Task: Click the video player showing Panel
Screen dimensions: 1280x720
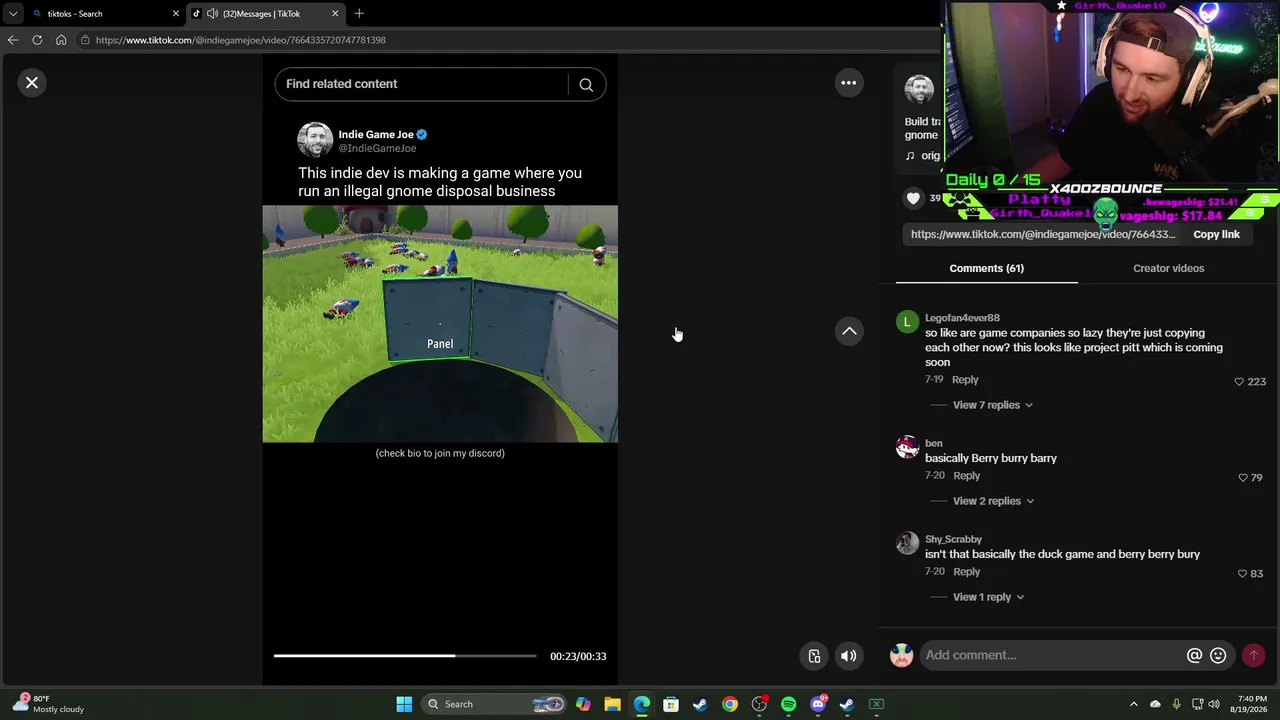Action: click(440, 324)
